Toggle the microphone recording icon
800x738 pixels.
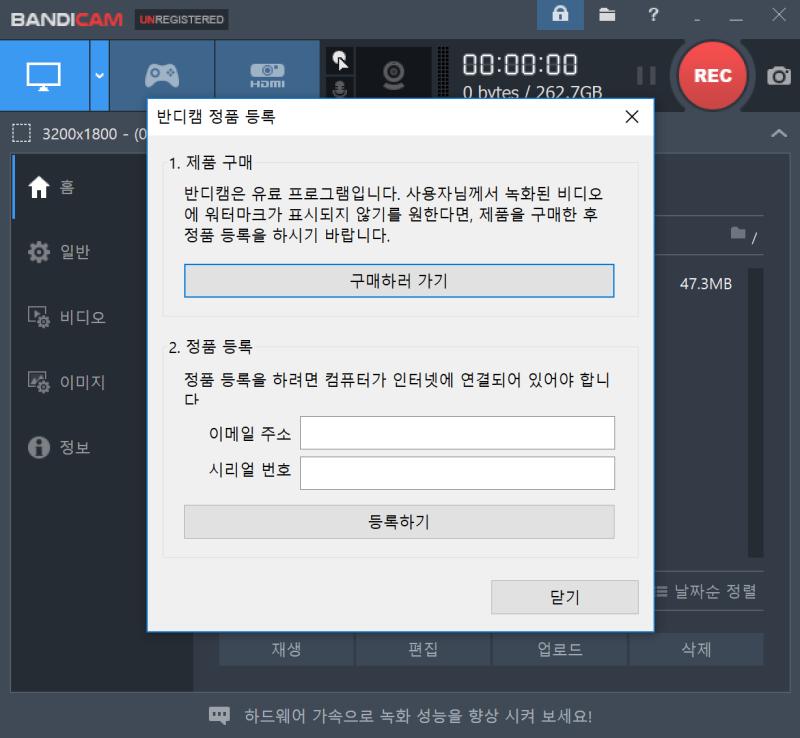[340, 89]
